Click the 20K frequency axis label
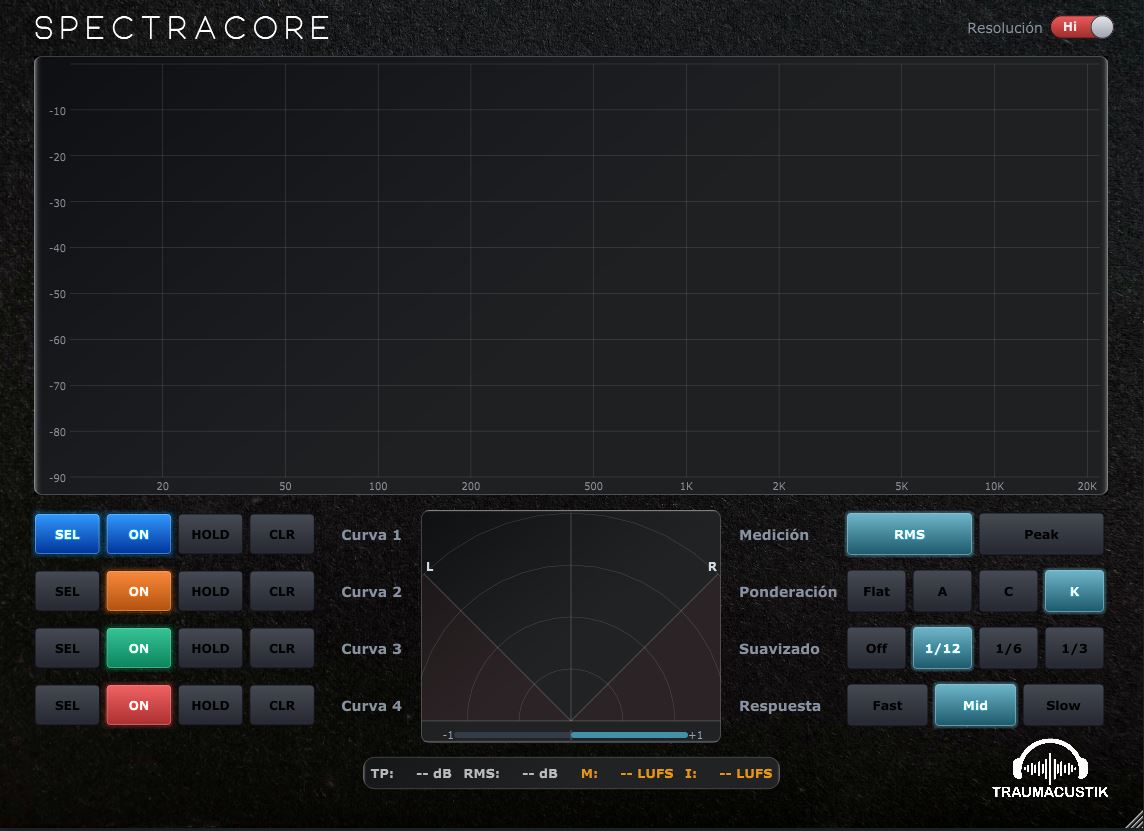The width and height of the screenshot is (1144, 831). point(1087,486)
